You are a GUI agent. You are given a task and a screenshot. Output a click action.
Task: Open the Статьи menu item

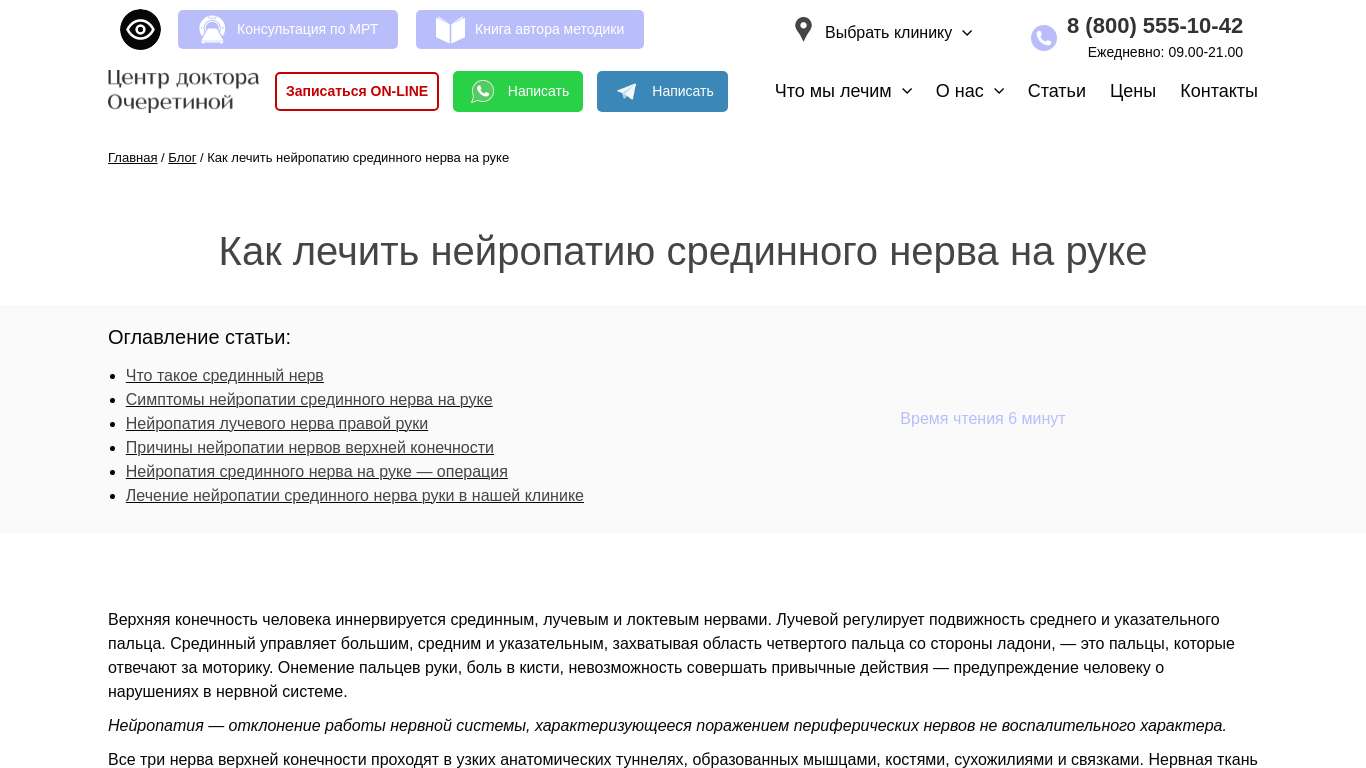coord(1056,91)
